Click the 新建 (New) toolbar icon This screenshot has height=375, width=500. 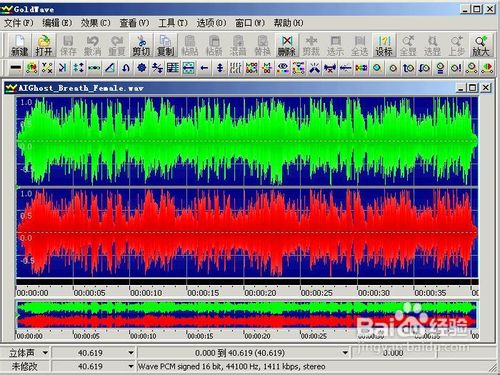click(x=19, y=45)
